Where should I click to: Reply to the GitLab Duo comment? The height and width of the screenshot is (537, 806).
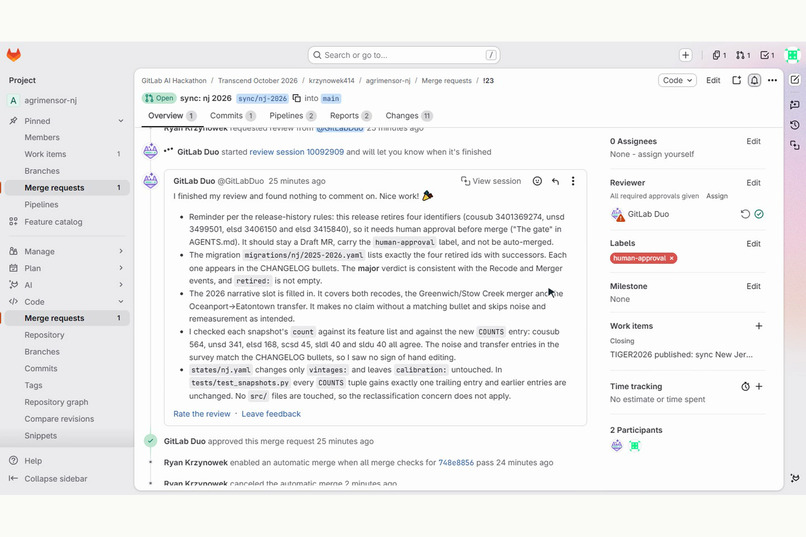pos(555,181)
